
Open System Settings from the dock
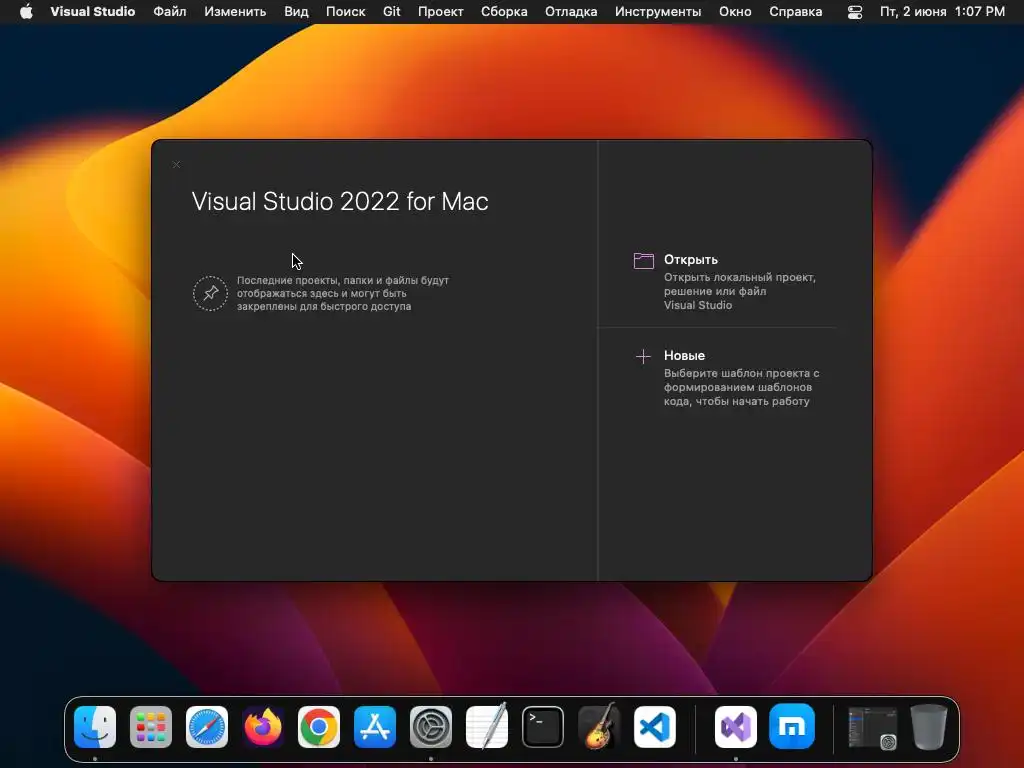(431, 727)
